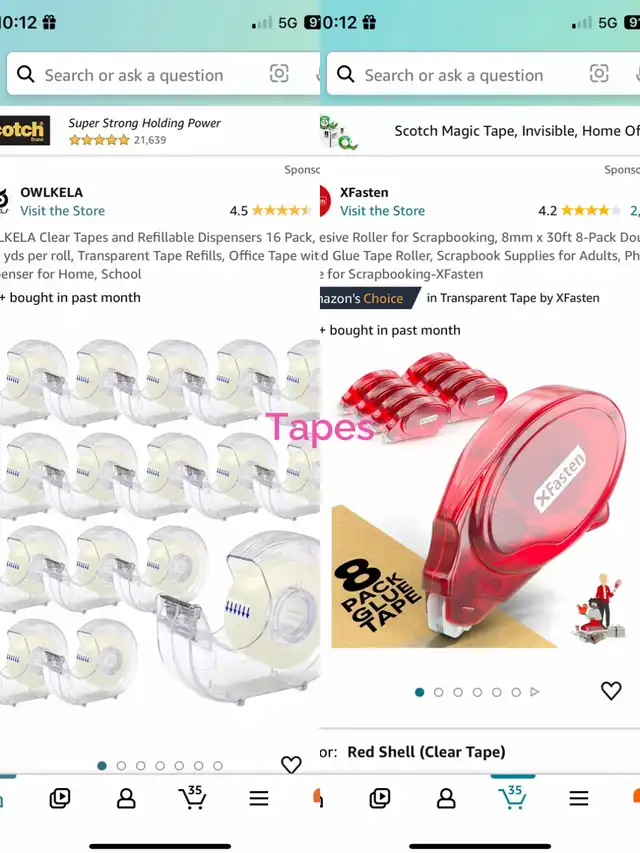Open OWLKELA 4.5 star rating reviews
640x853 pixels.
point(270,211)
